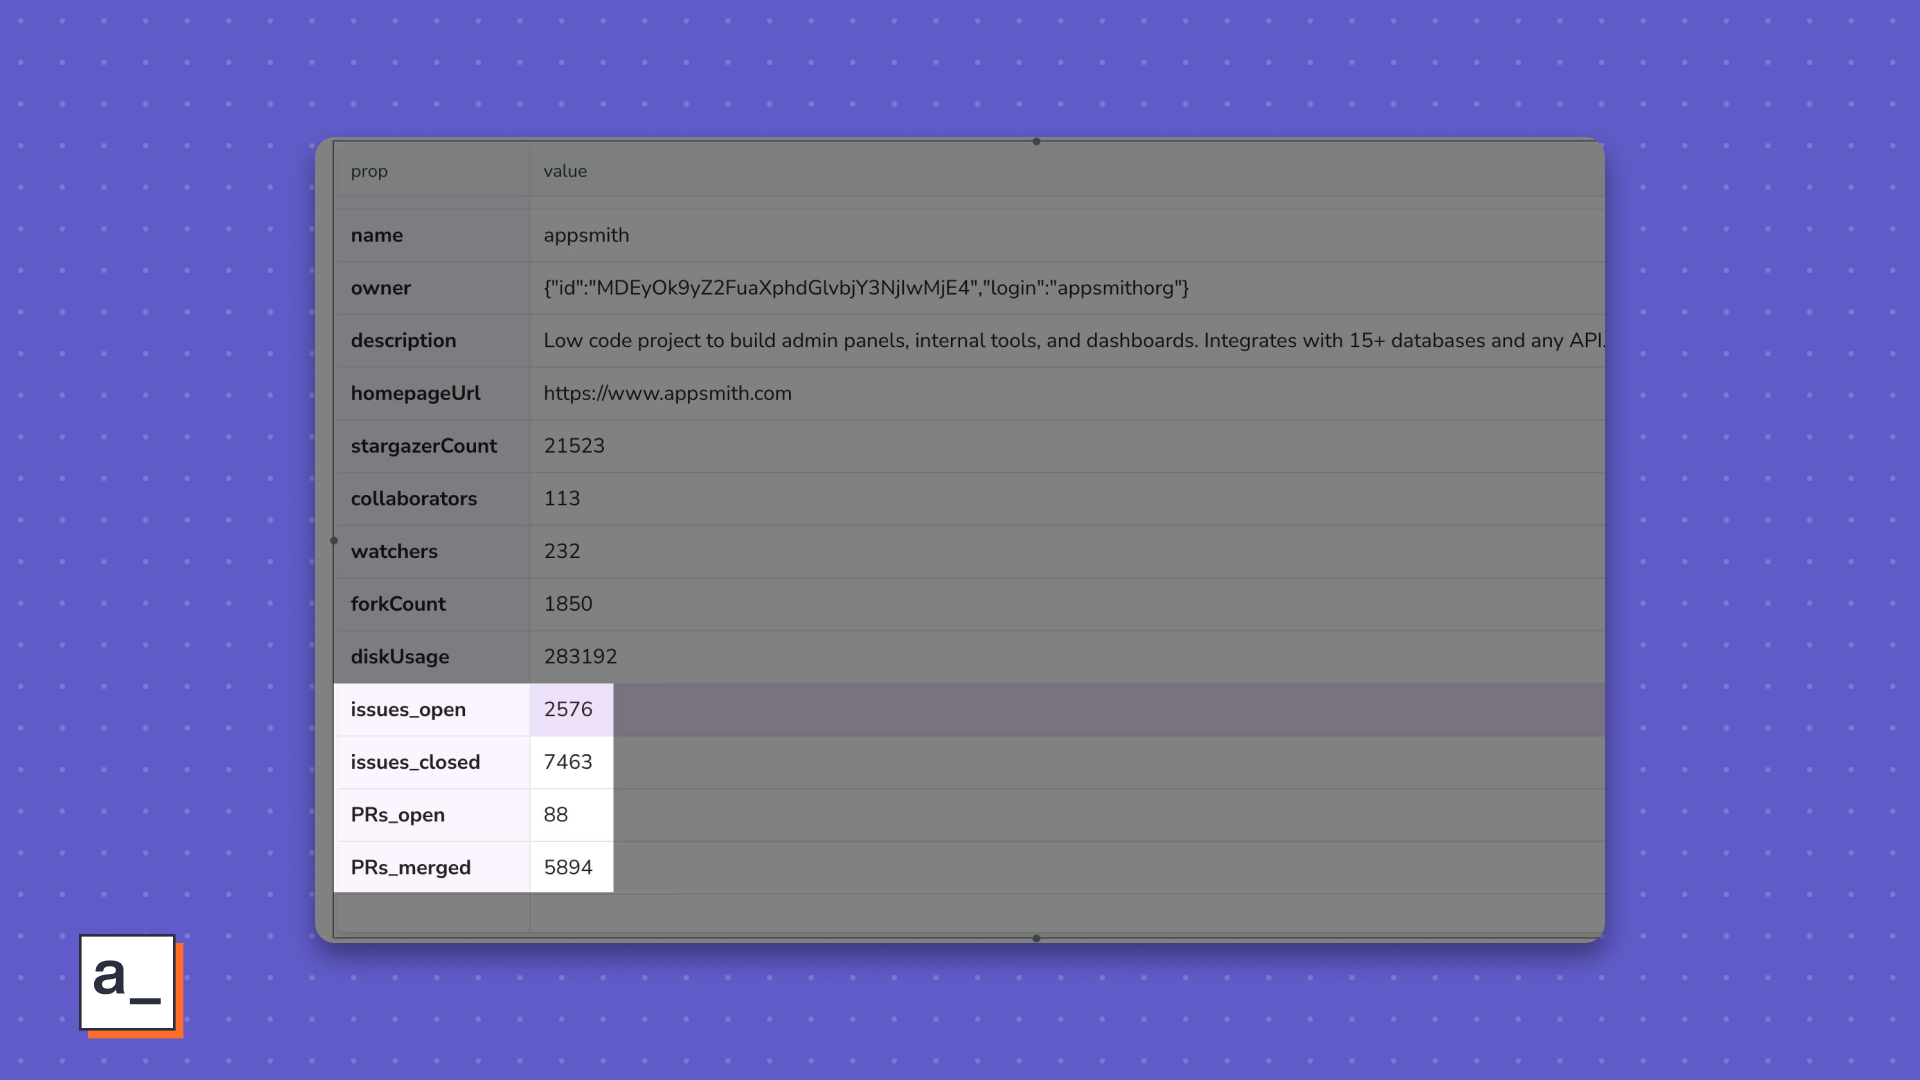
Task: Select the 'diskUsage' row label
Action: coord(400,657)
